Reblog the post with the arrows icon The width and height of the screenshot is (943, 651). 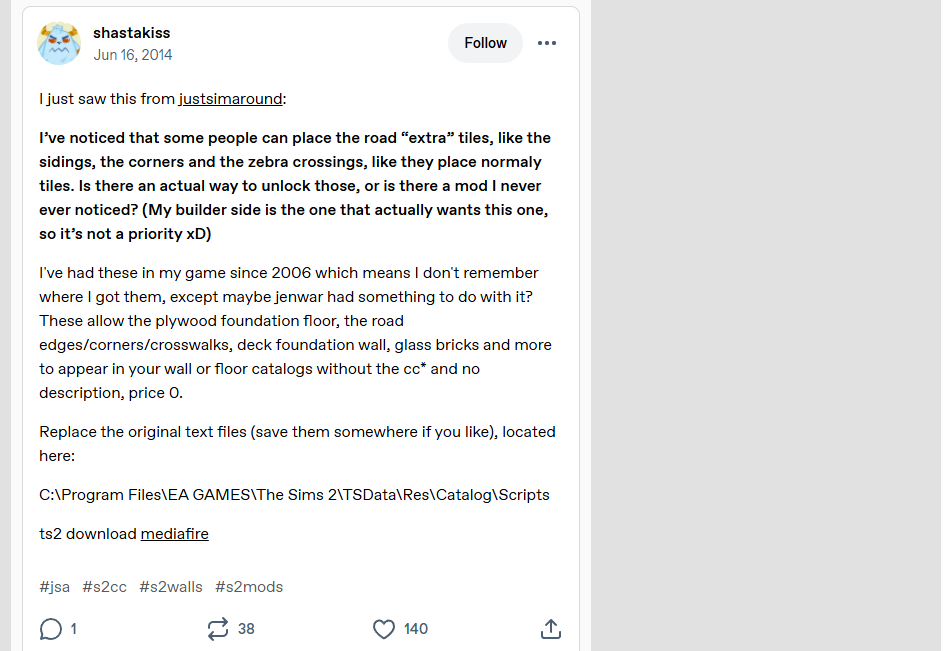point(217,629)
